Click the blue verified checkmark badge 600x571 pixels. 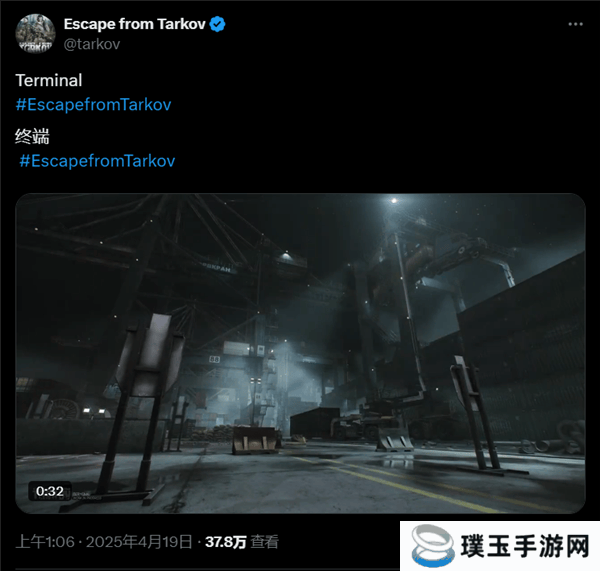(217, 24)
